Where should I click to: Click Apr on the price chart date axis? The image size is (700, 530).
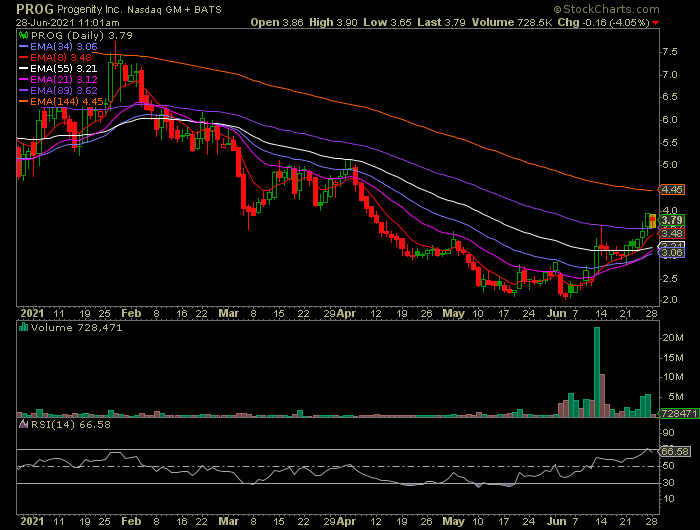pos(346,313)
